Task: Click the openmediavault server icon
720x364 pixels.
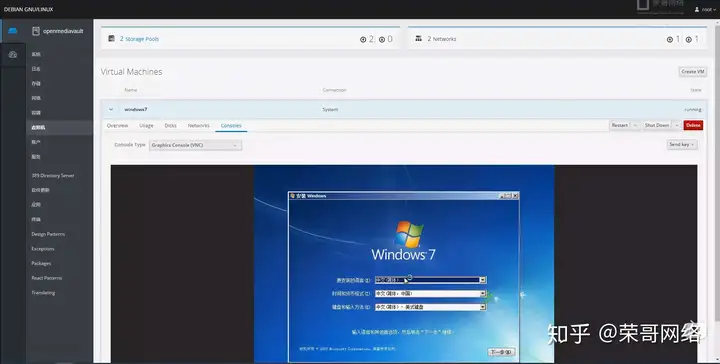Action: [x=36, y=31]
